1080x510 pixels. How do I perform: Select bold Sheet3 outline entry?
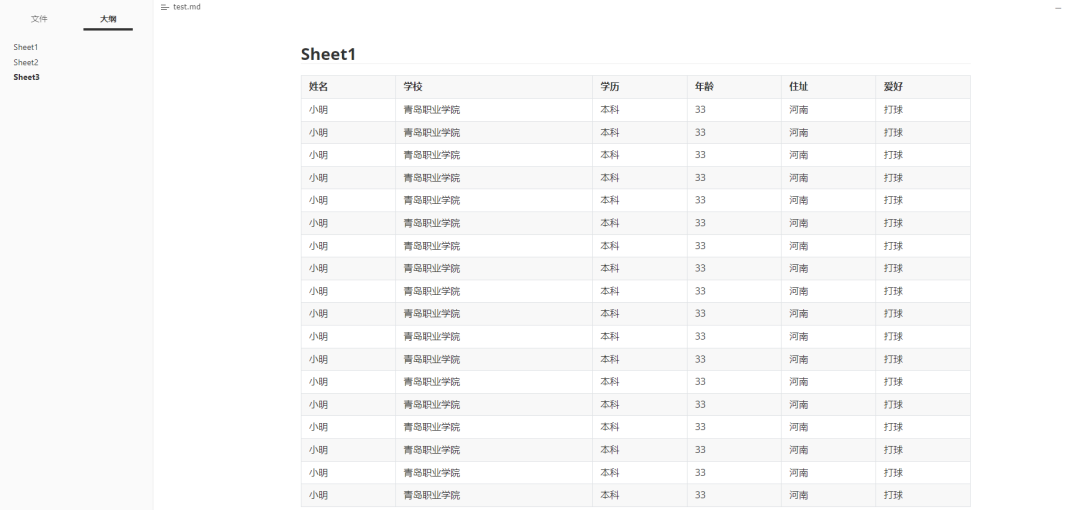point(26,77)
